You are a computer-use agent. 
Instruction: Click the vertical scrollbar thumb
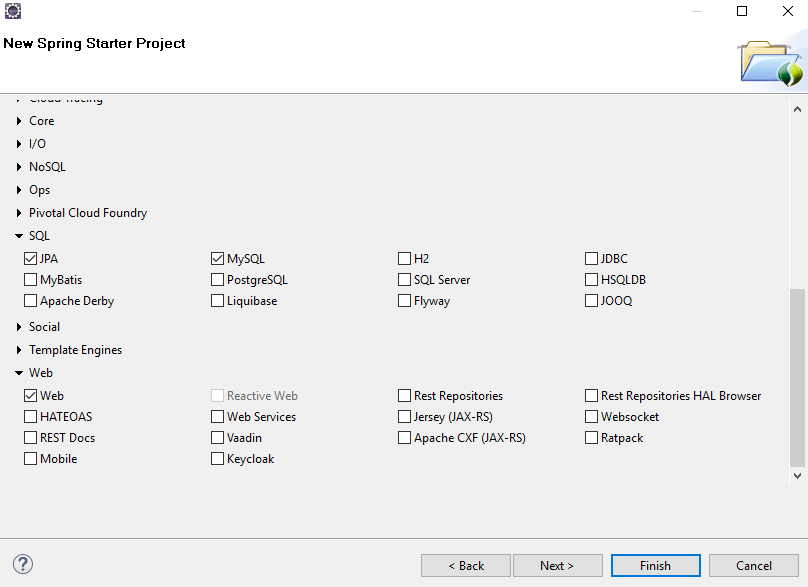pyautogui.click(x=797, y=378)
